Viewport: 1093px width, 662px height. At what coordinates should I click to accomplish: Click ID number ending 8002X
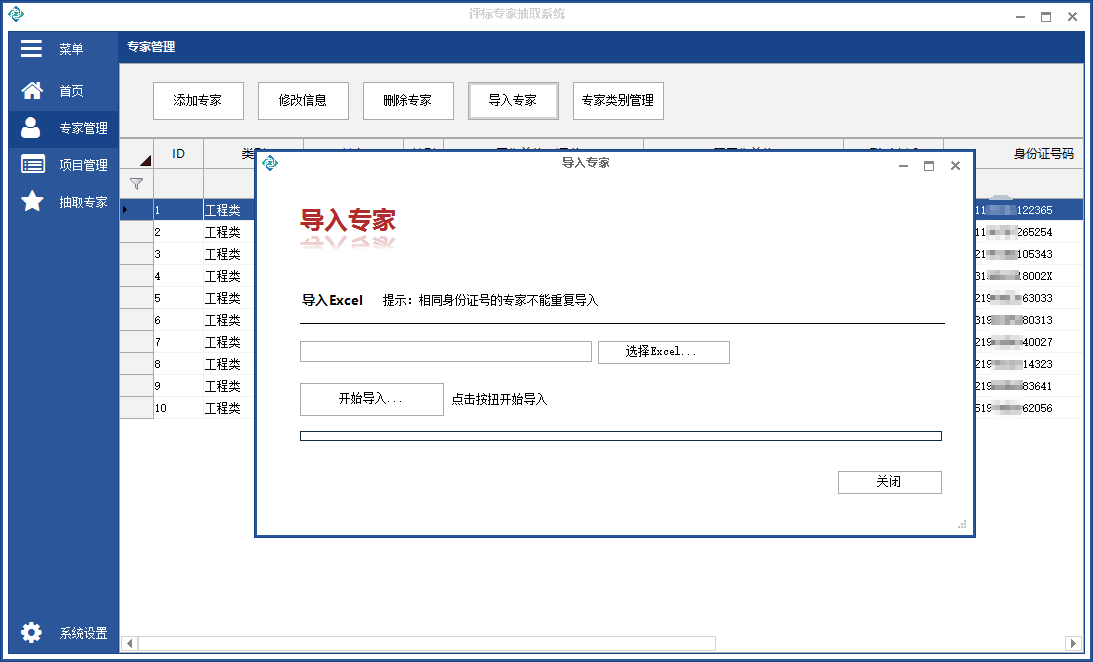[x=1014, y=276]
